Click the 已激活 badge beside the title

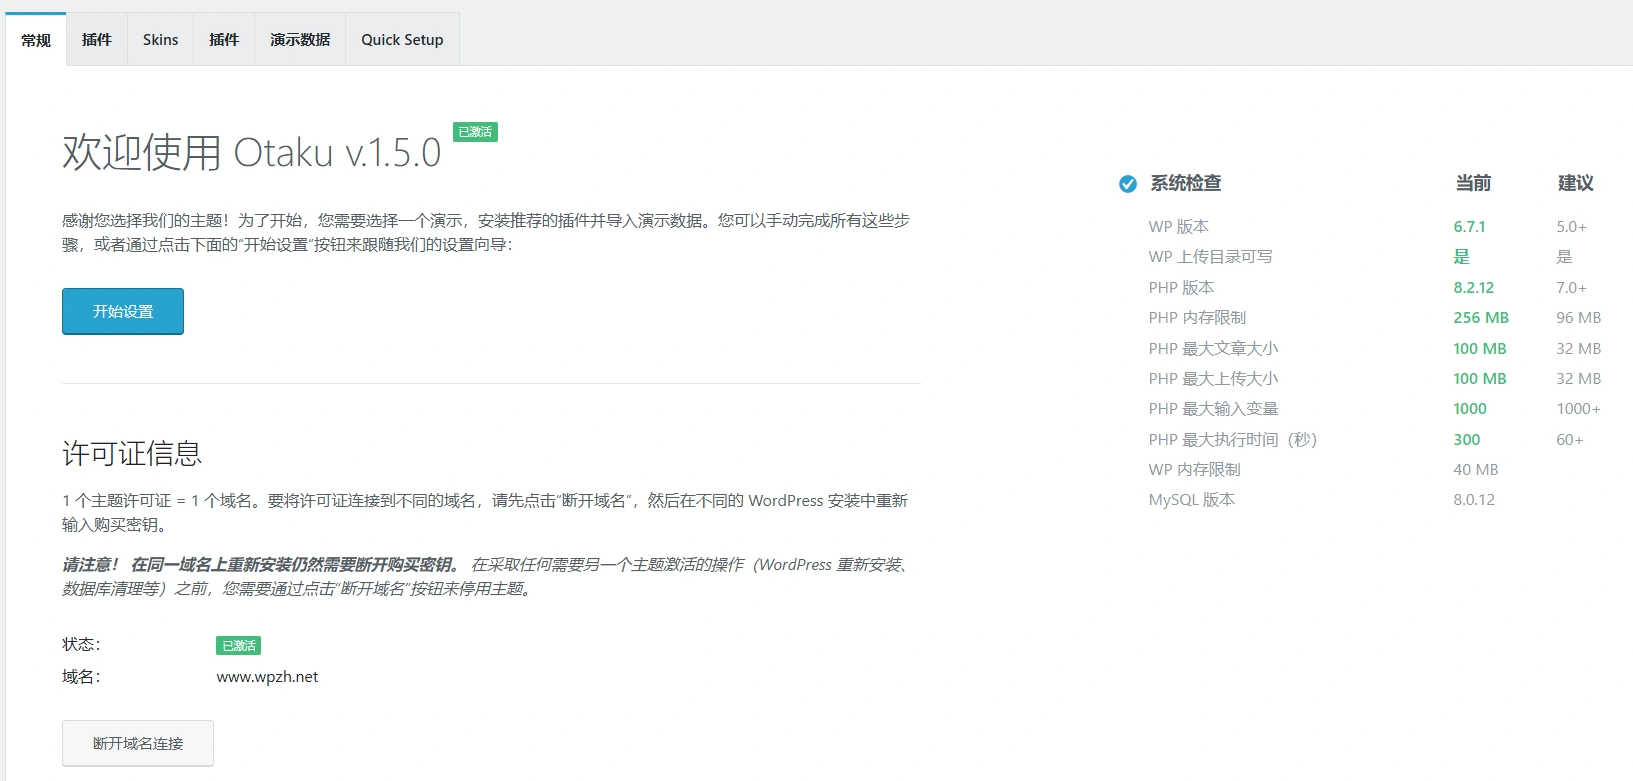(475, 132)
